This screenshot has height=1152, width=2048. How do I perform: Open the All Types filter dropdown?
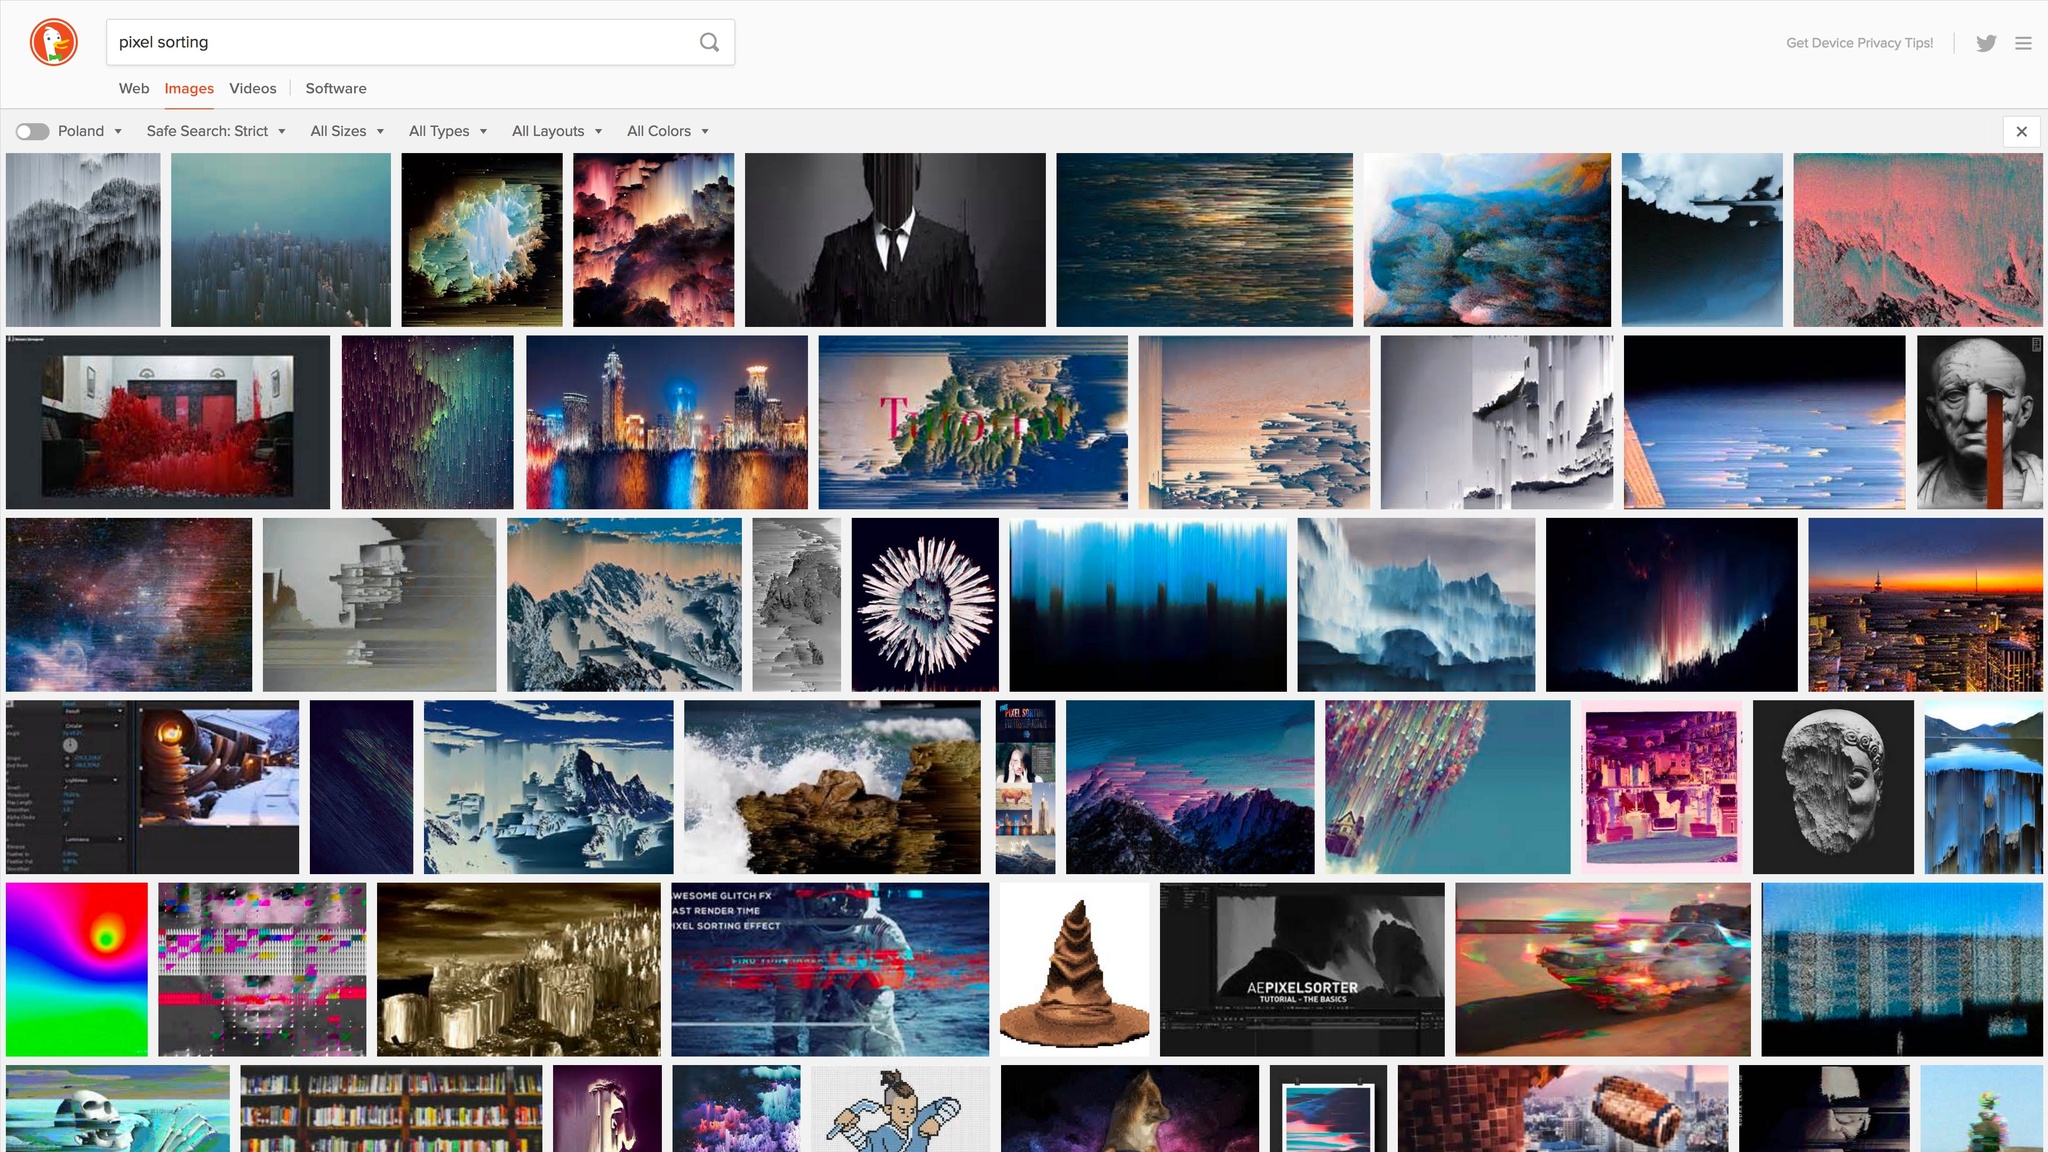[x=448, y=131]
